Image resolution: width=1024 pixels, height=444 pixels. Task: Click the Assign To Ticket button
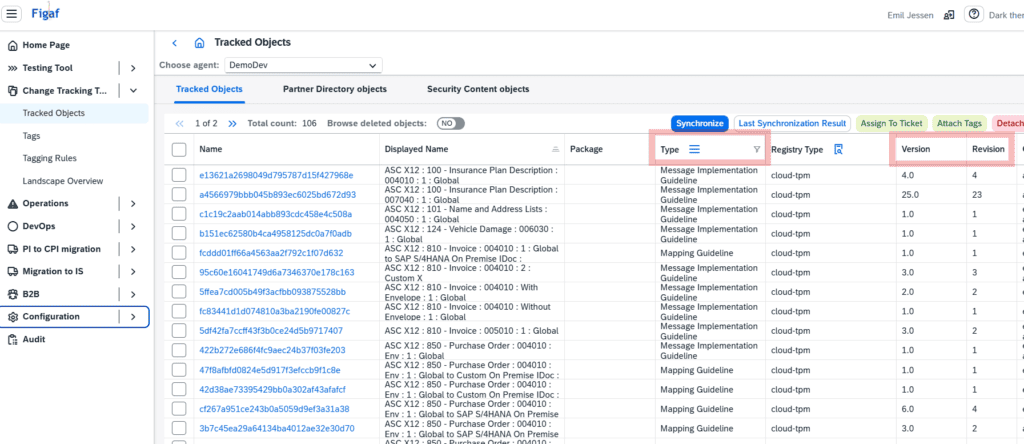pyautogui.click(x=891, y=123)
